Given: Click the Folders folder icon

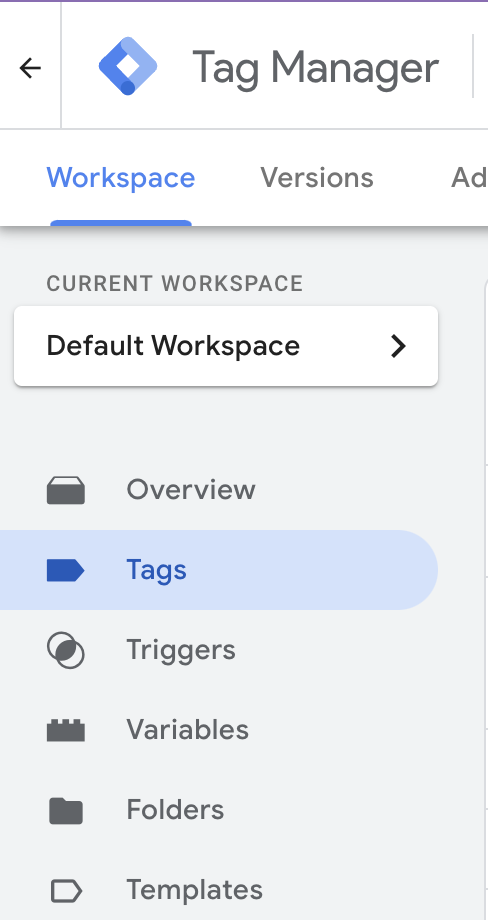Looking at the screenshot, I should point(66,810).
